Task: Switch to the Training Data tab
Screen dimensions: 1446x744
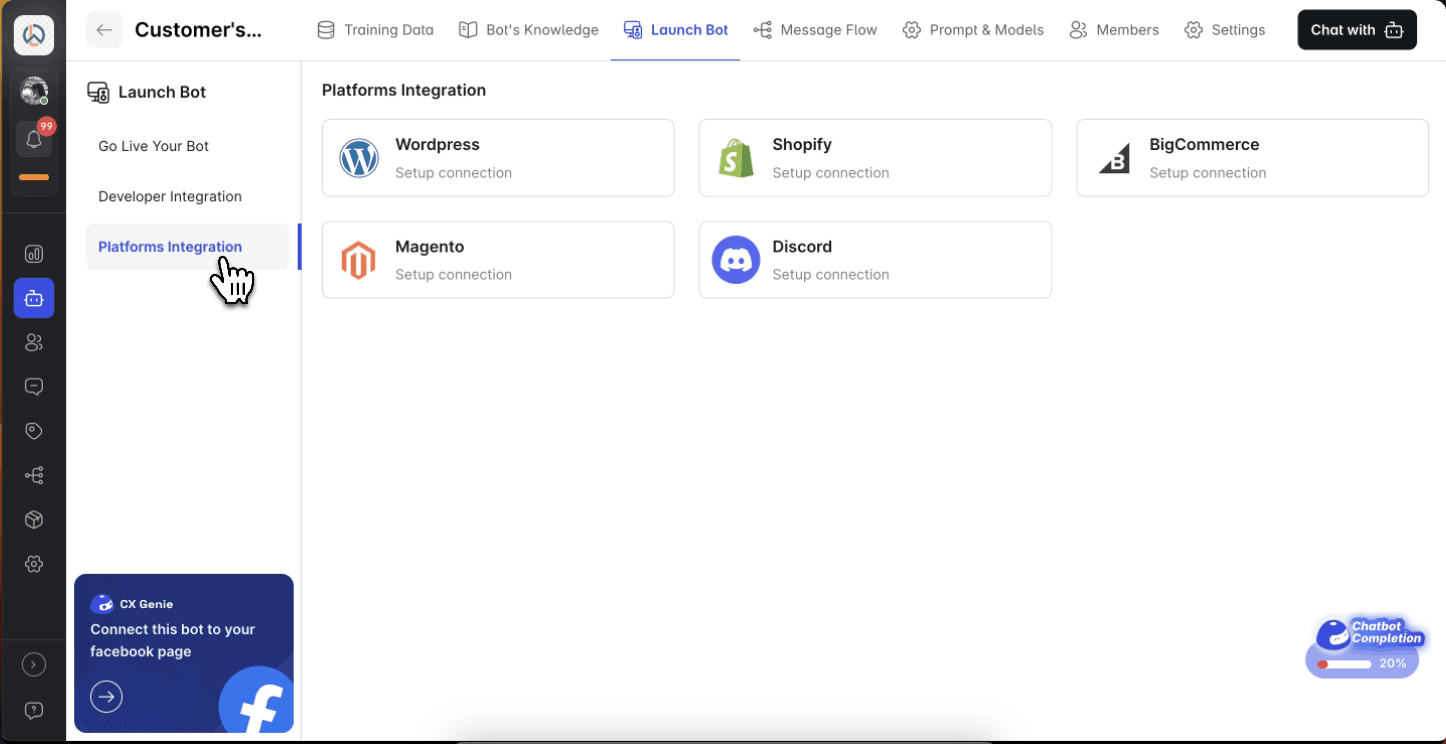Action: (375, 30)
